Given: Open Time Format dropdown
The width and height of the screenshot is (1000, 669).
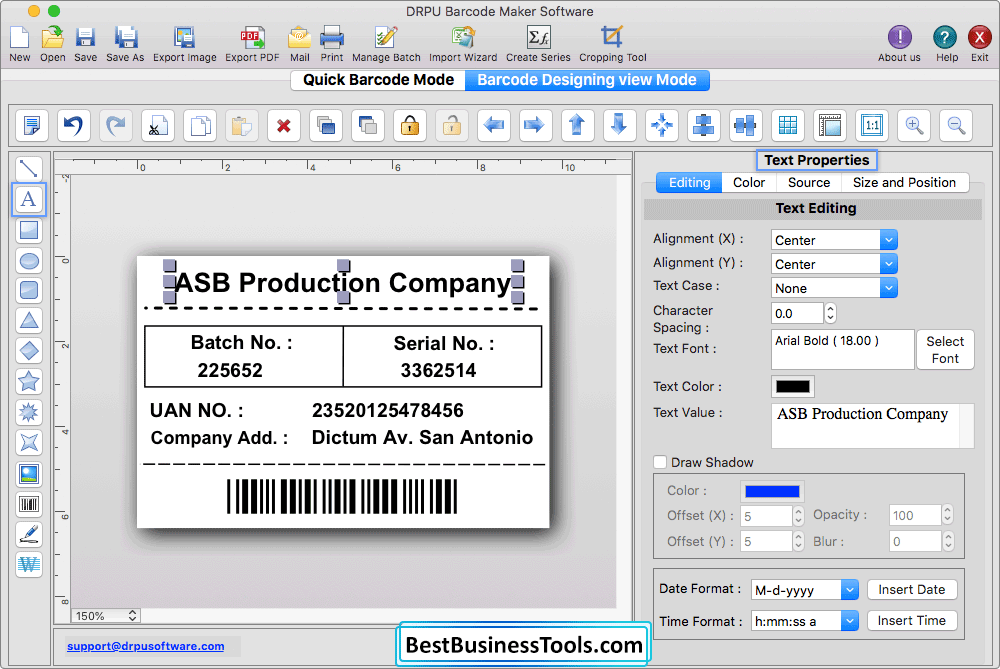Looking at the screenshot, I should (804, 621).
